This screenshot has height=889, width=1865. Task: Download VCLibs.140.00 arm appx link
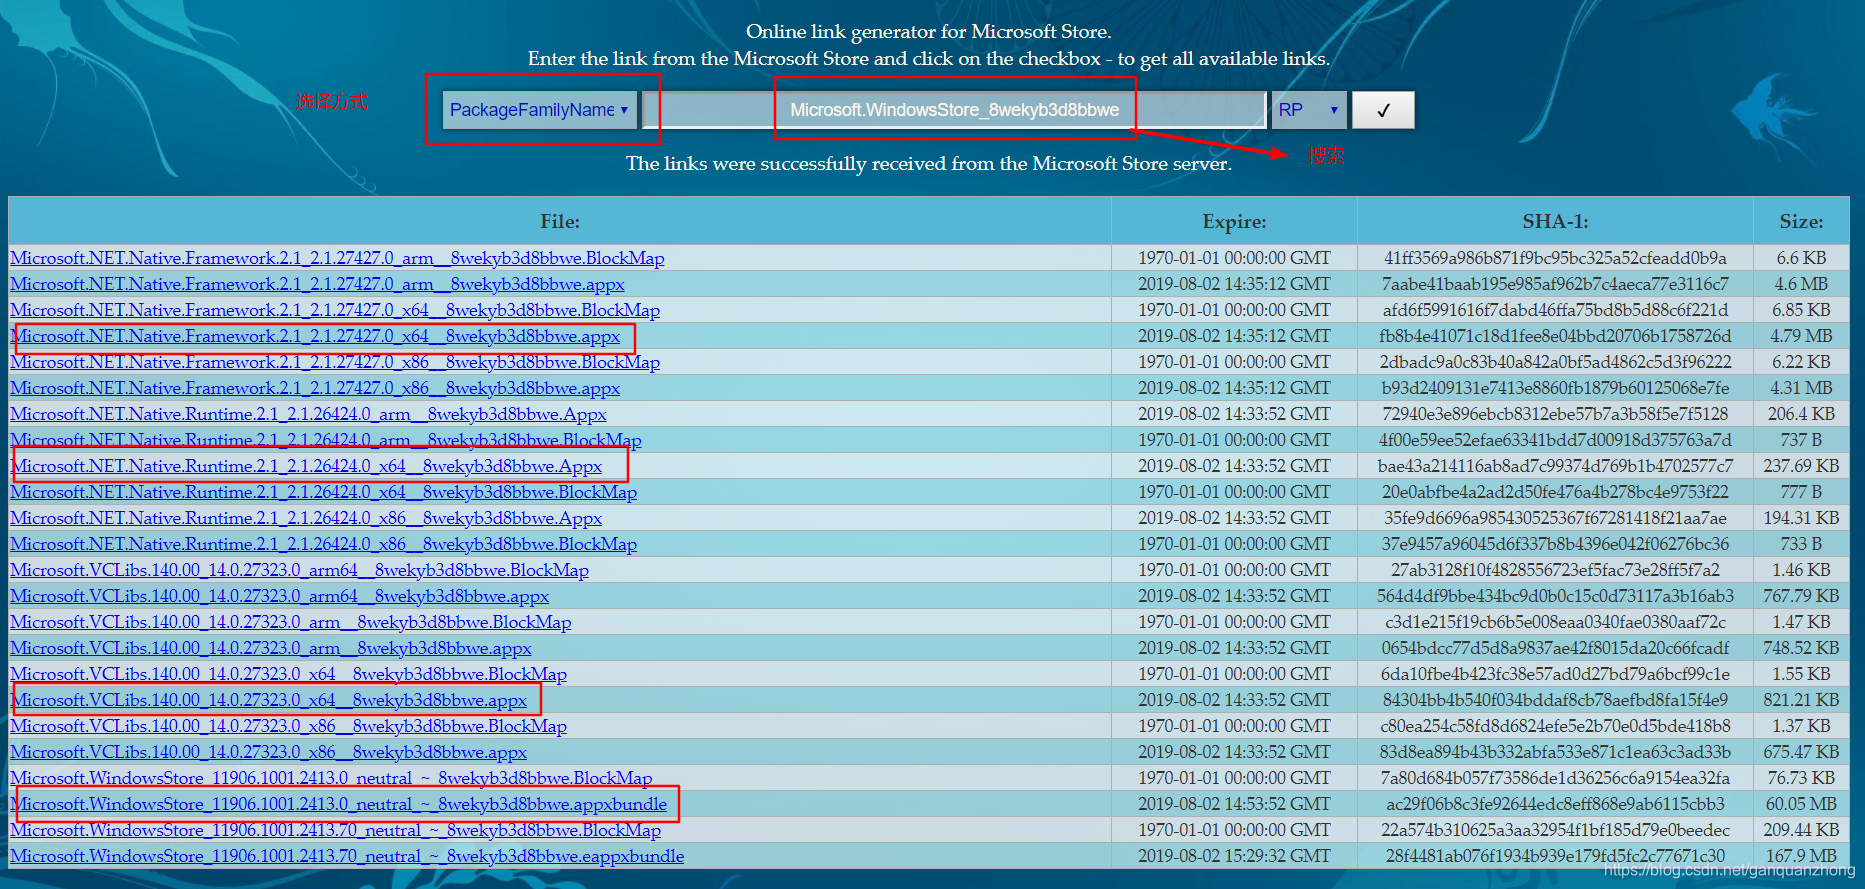click(x=271, y=648)
